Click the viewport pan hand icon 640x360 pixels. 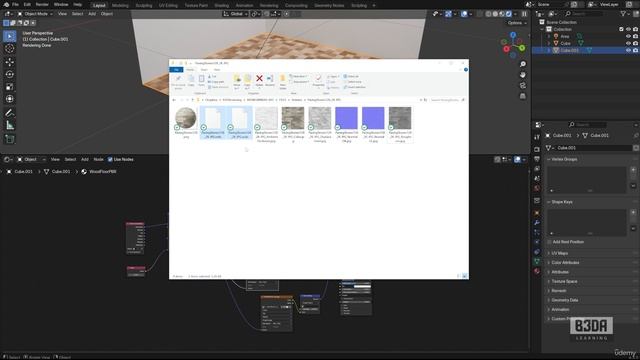tap(523, 75)
